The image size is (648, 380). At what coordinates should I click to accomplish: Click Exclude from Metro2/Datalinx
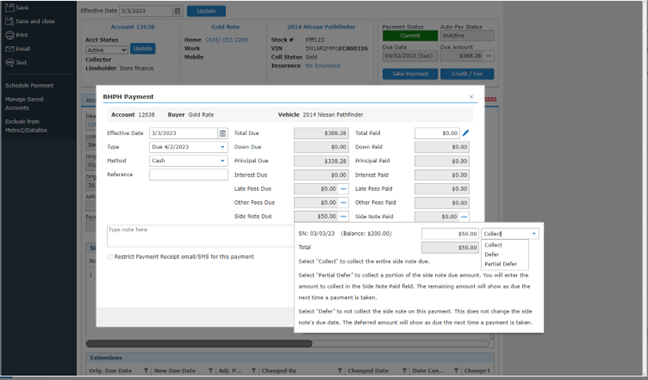(x=26, y=126)
